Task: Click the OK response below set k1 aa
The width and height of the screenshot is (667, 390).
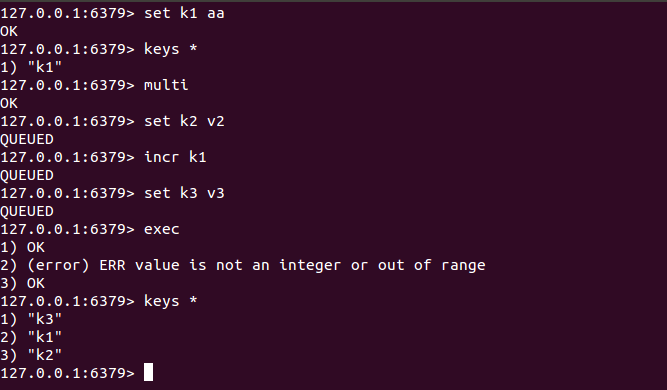Action: click(9, 31)
